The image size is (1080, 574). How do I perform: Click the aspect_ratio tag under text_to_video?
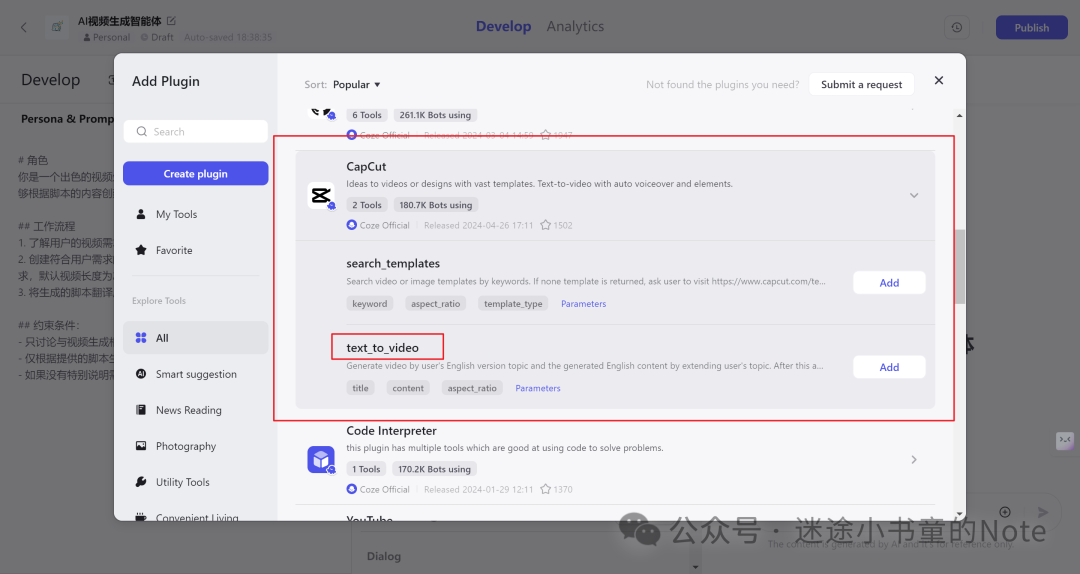(472, 389)
